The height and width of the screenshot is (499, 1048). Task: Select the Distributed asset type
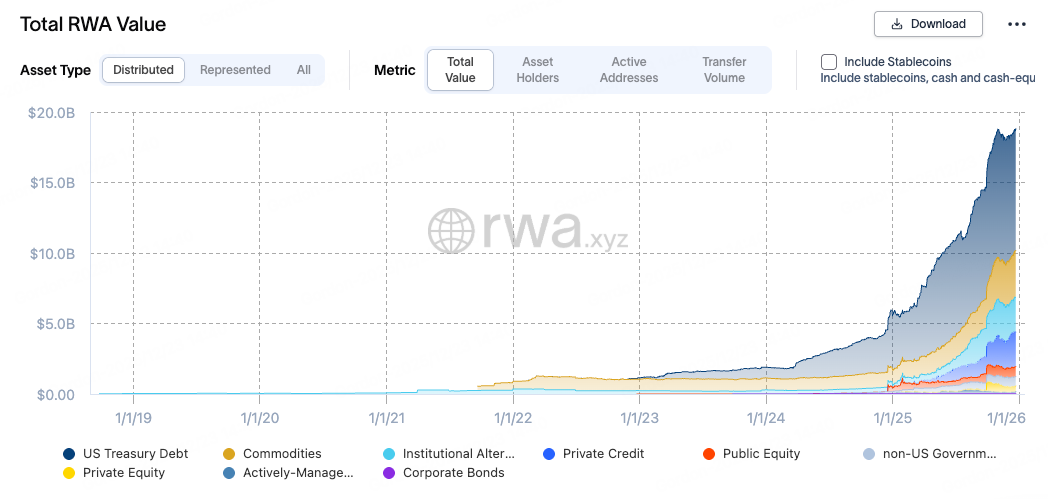[x=143, y=70]
